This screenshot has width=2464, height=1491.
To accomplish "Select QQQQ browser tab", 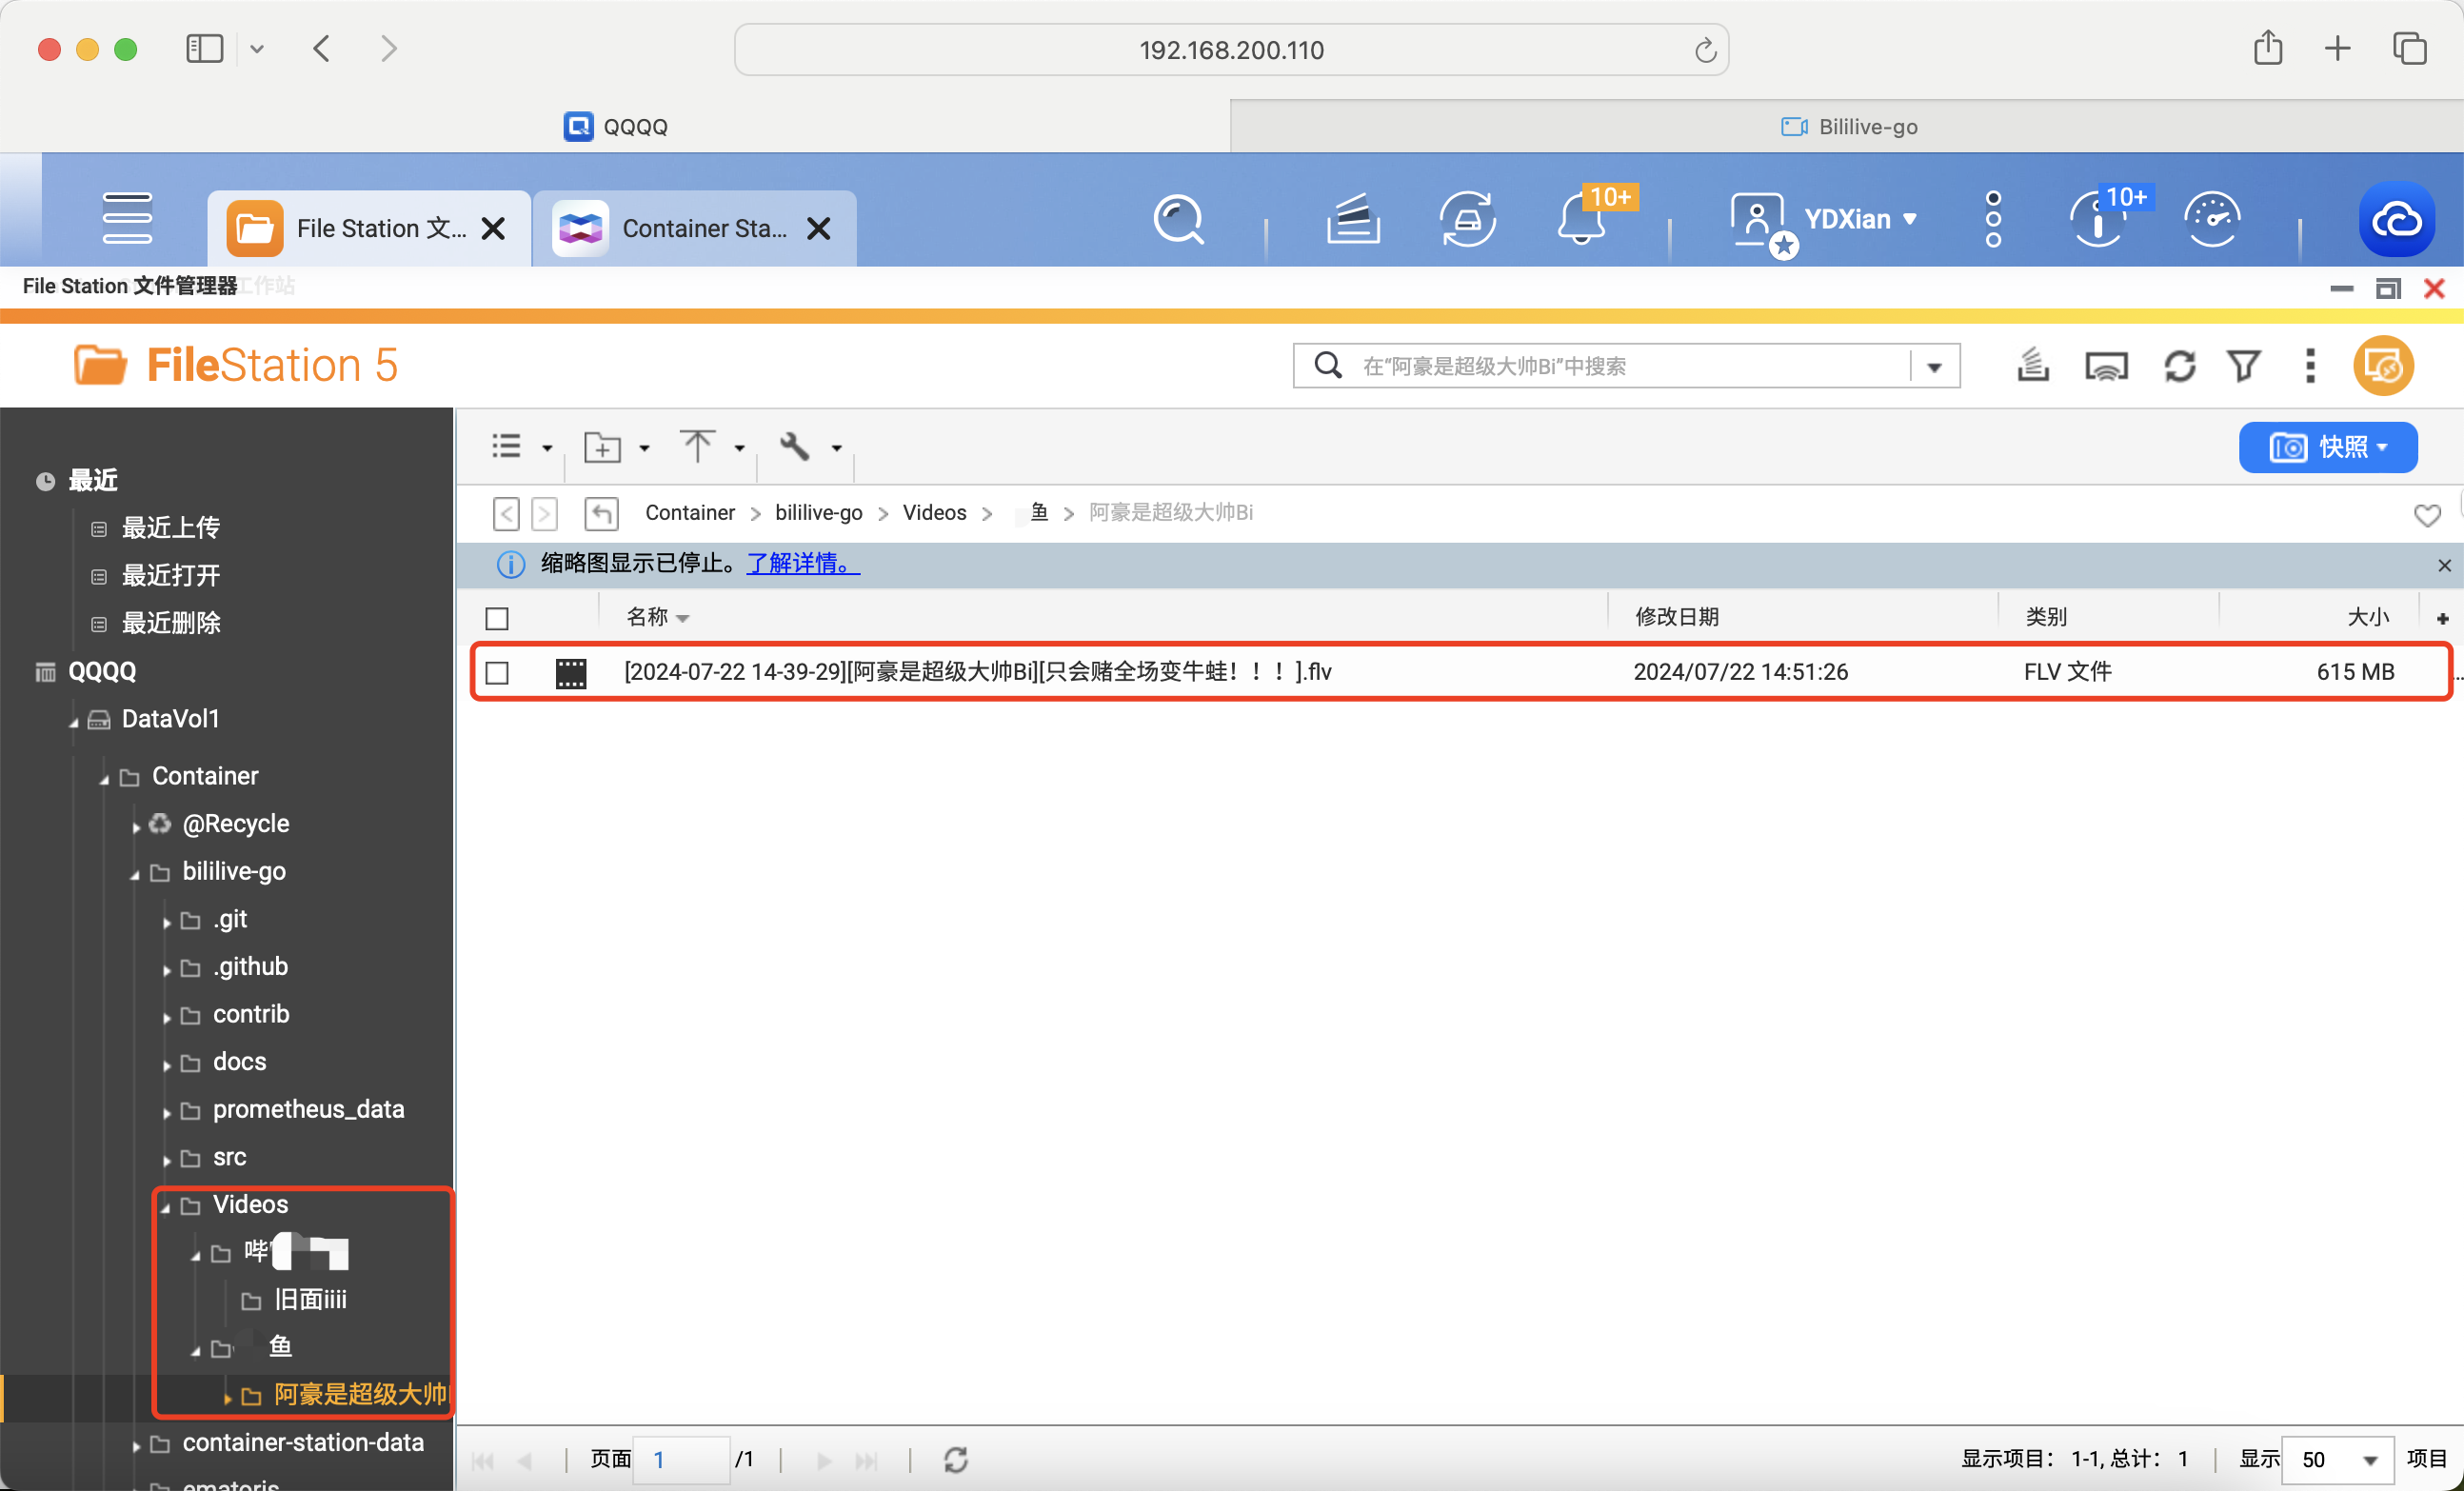I will (x=616, y=127).
